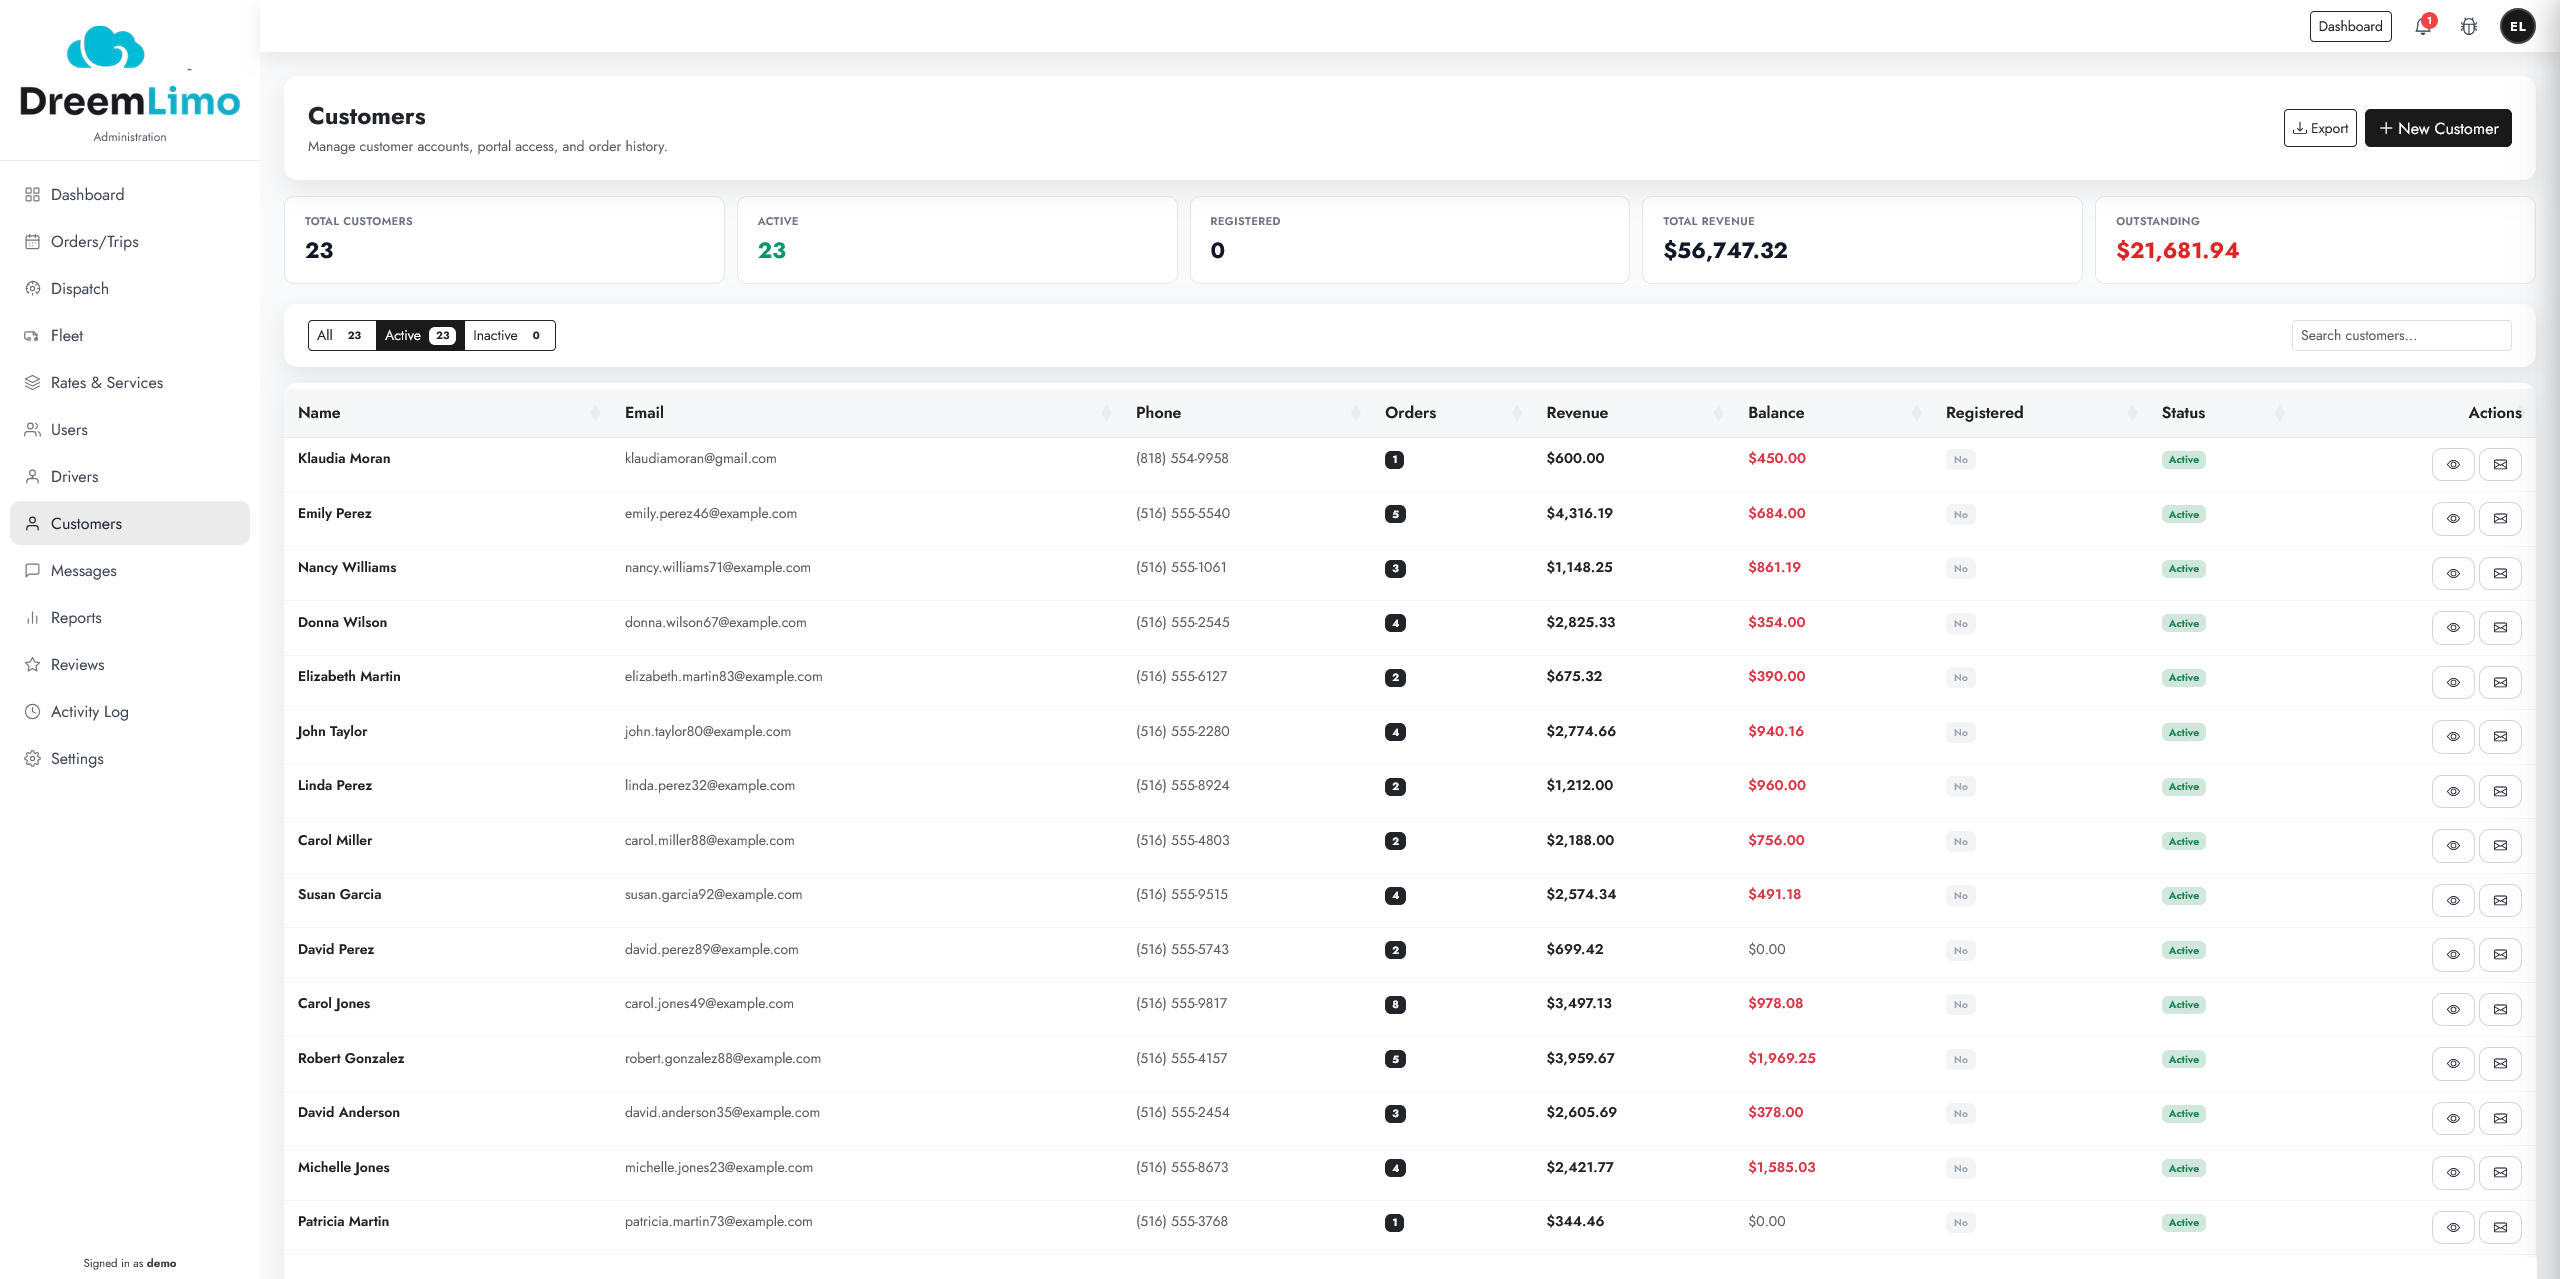The height and width of the screenshot is (1279, 2560).
Task: Open Fleet in the sidebar
Action: click(x=130, y=335)
